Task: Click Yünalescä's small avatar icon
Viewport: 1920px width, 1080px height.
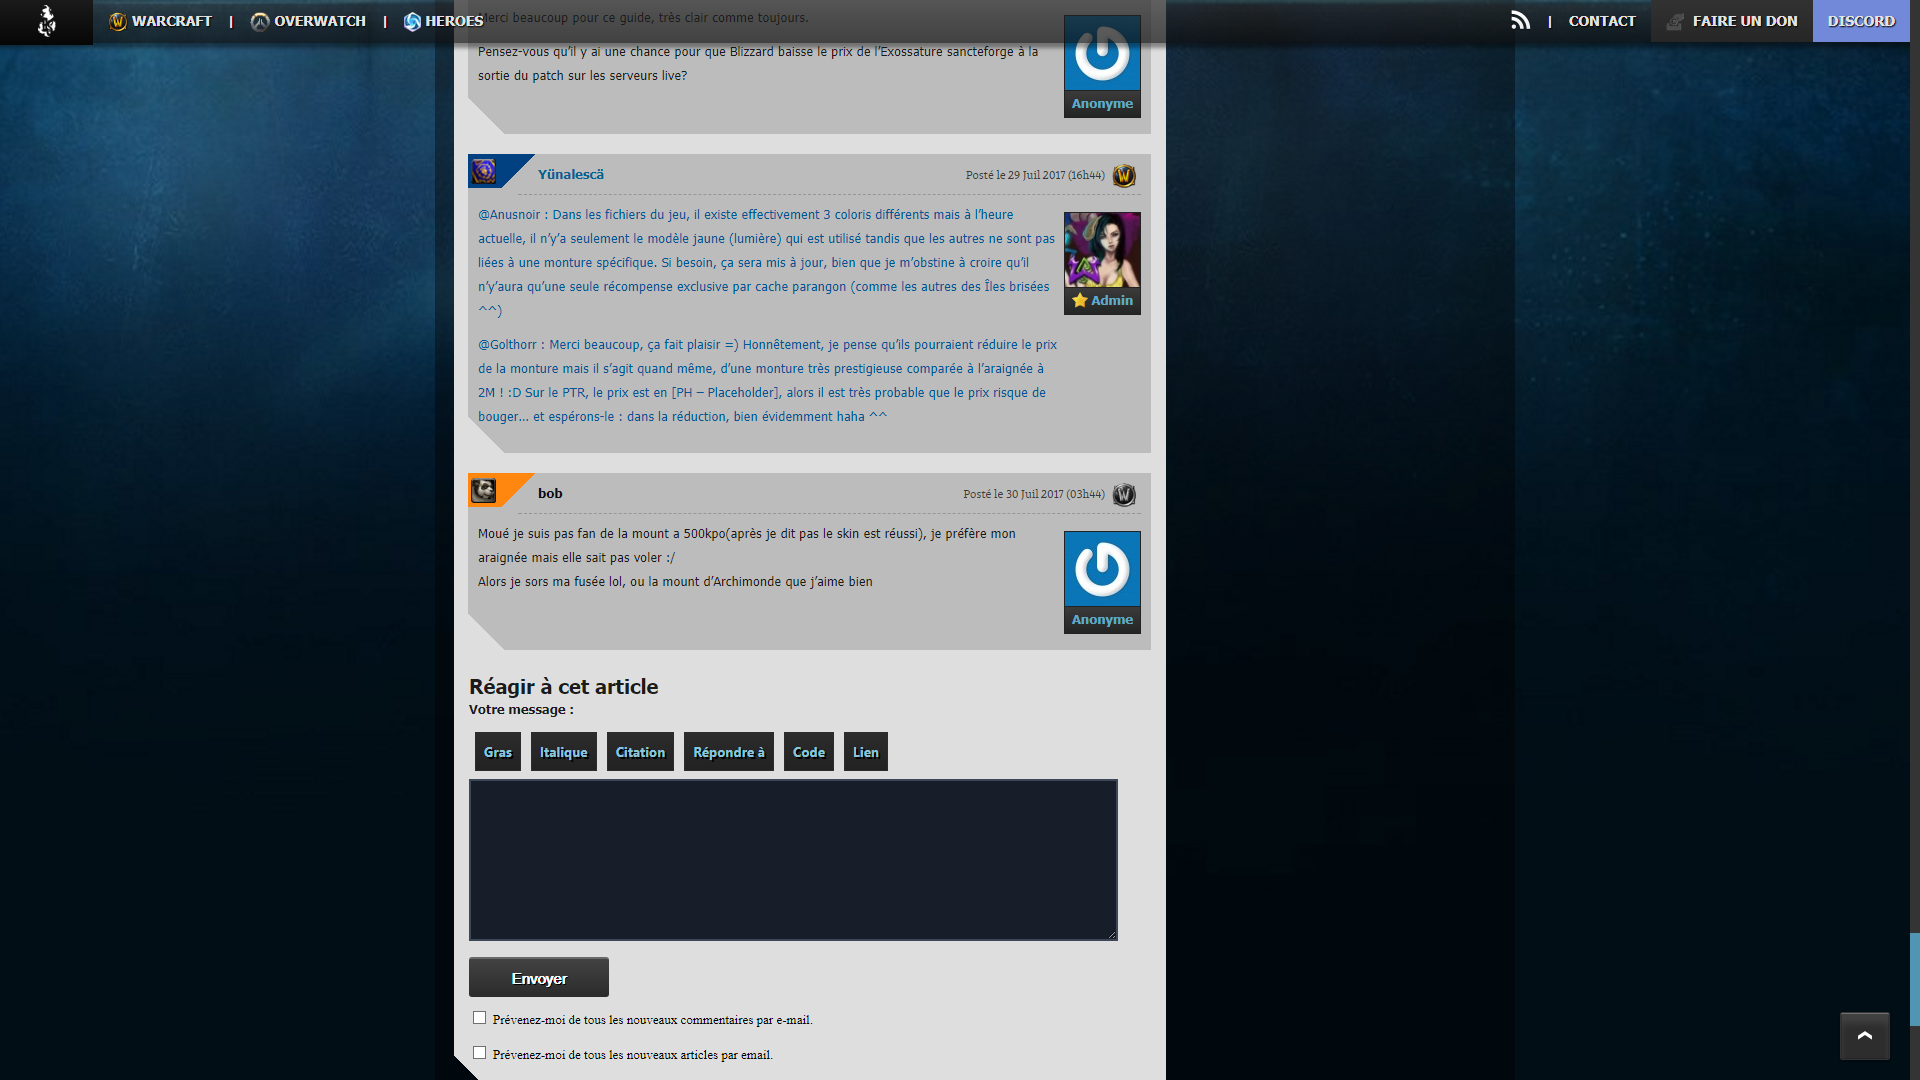Action: coord(484,172)
